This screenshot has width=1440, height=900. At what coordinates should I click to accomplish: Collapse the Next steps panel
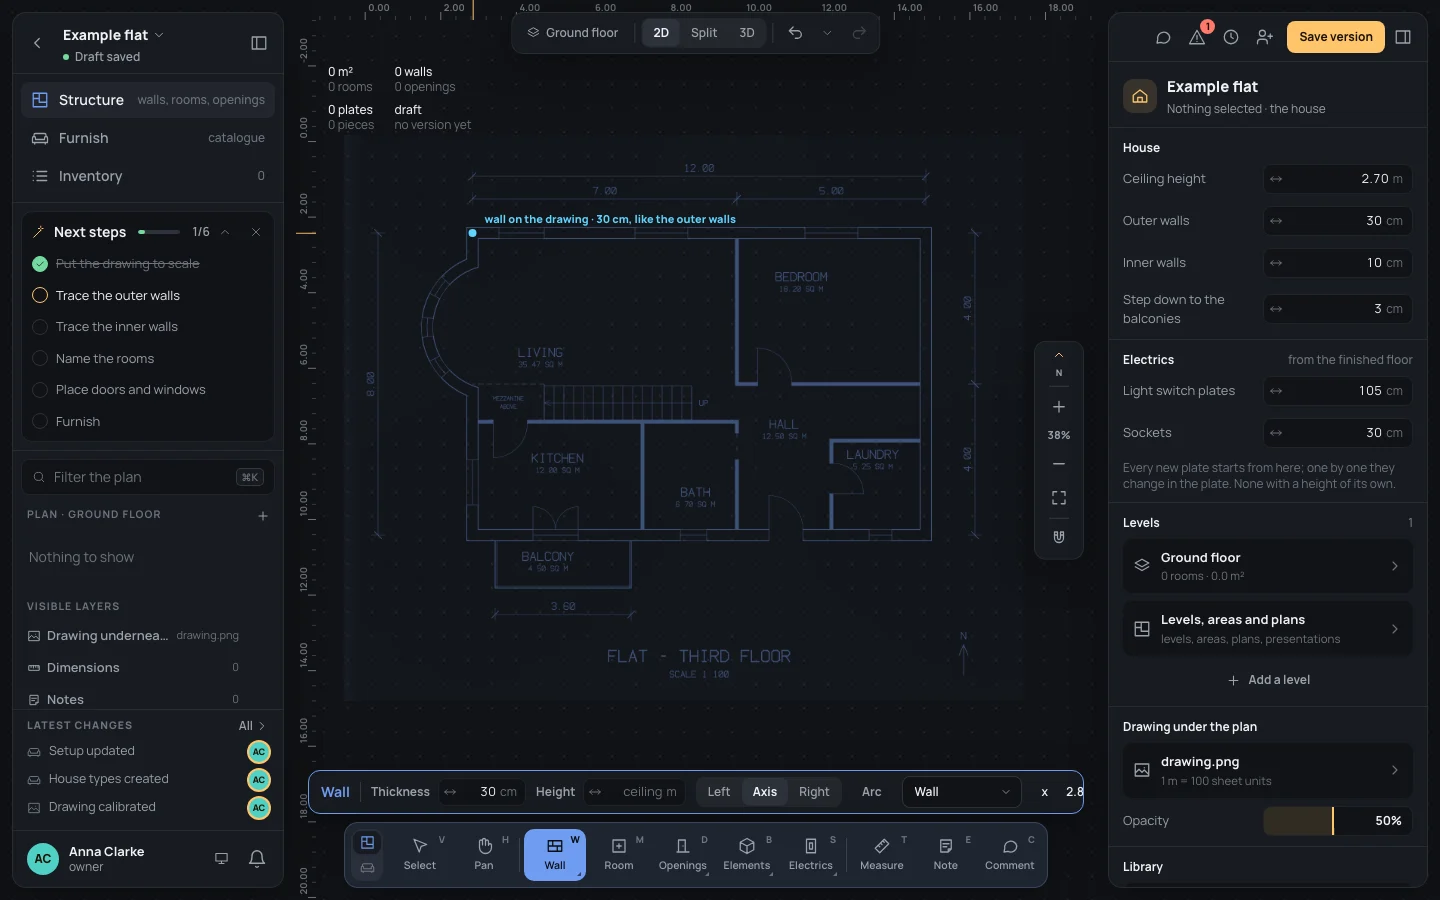click(225, 232)
